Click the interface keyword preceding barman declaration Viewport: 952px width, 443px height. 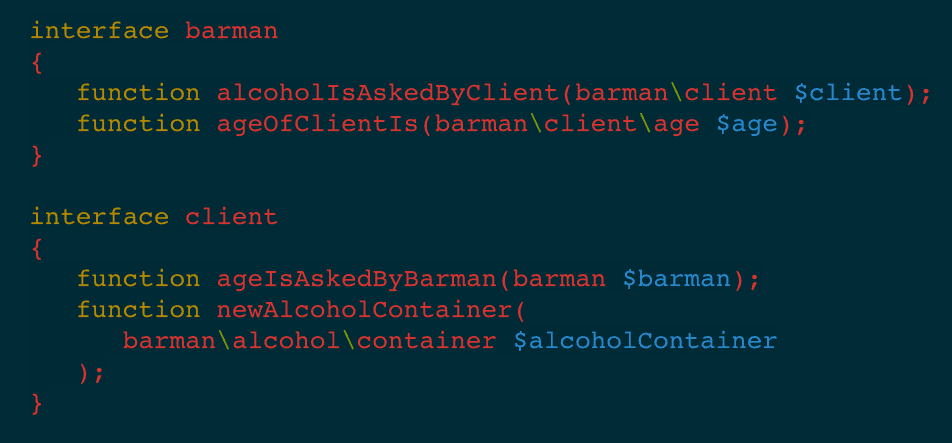[100, 31]
